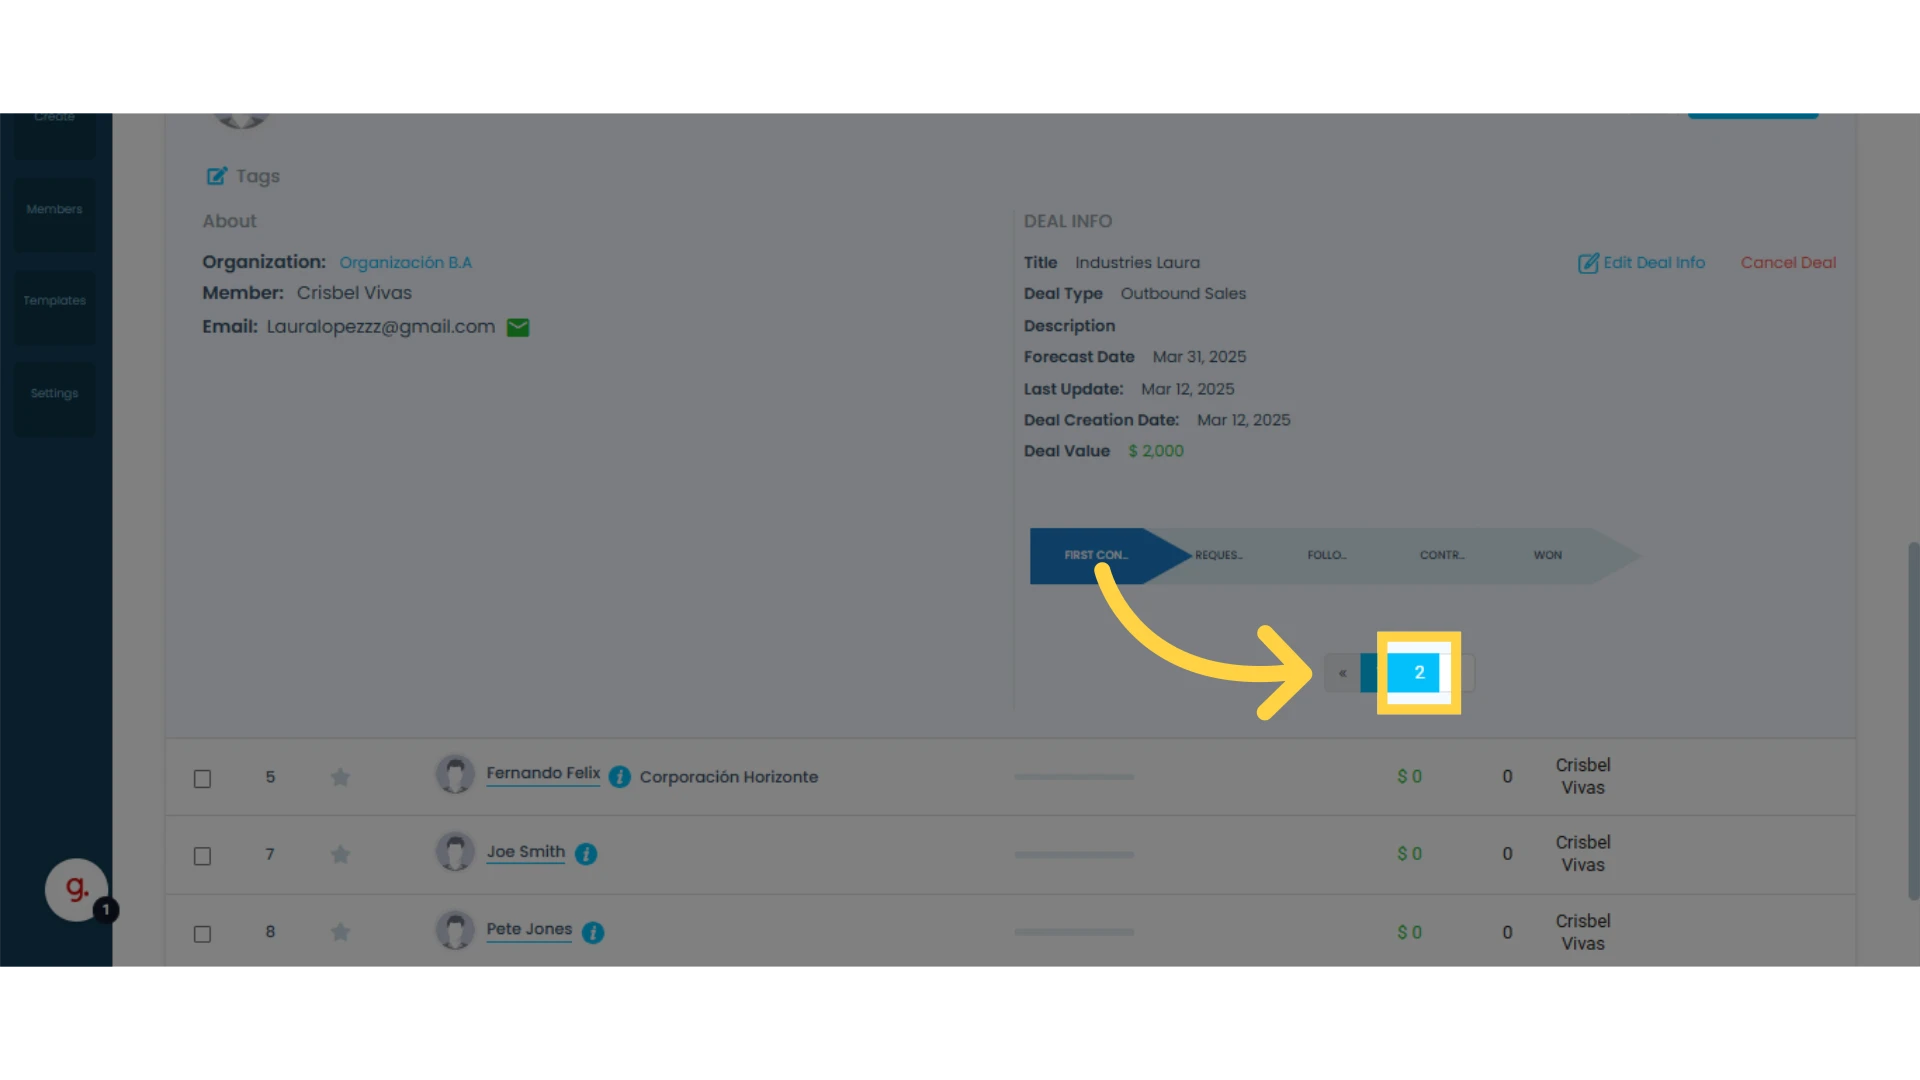The width and height of the screenshot is (1920, 1080).
Task: Open Joe Smith contact link
Action: 526,851
